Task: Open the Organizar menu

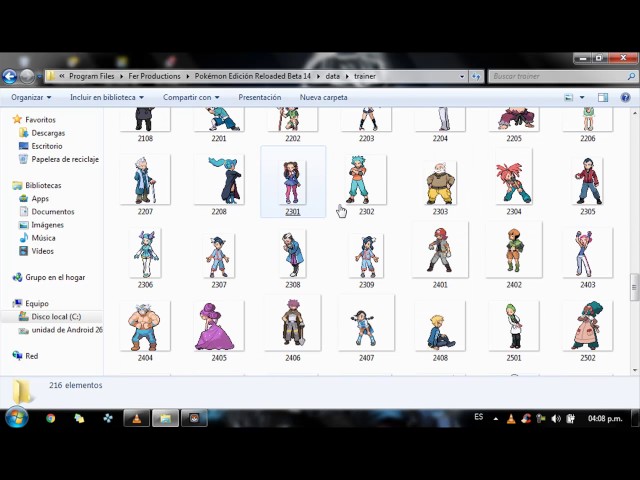Action: [31, 98]
